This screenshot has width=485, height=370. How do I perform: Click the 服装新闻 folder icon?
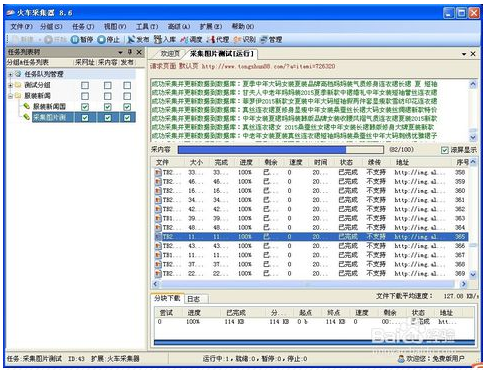[18, 96]
